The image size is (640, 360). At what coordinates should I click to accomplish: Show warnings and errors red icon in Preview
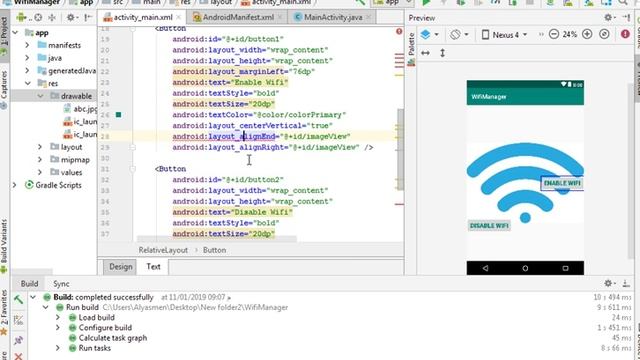pyautogui.click(x=625, y=35)
